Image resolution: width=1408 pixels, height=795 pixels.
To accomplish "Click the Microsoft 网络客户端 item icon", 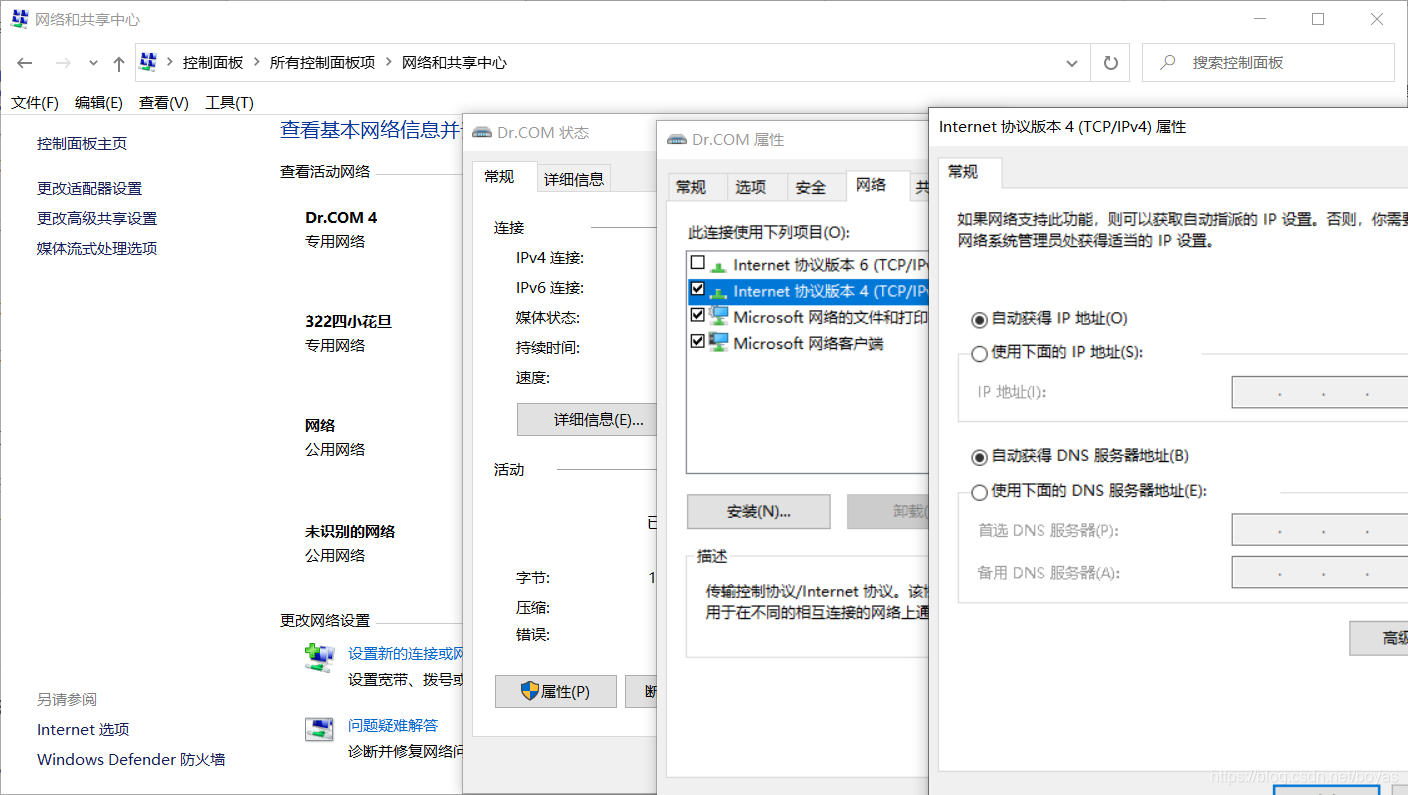I will click(x=719, y=342).
